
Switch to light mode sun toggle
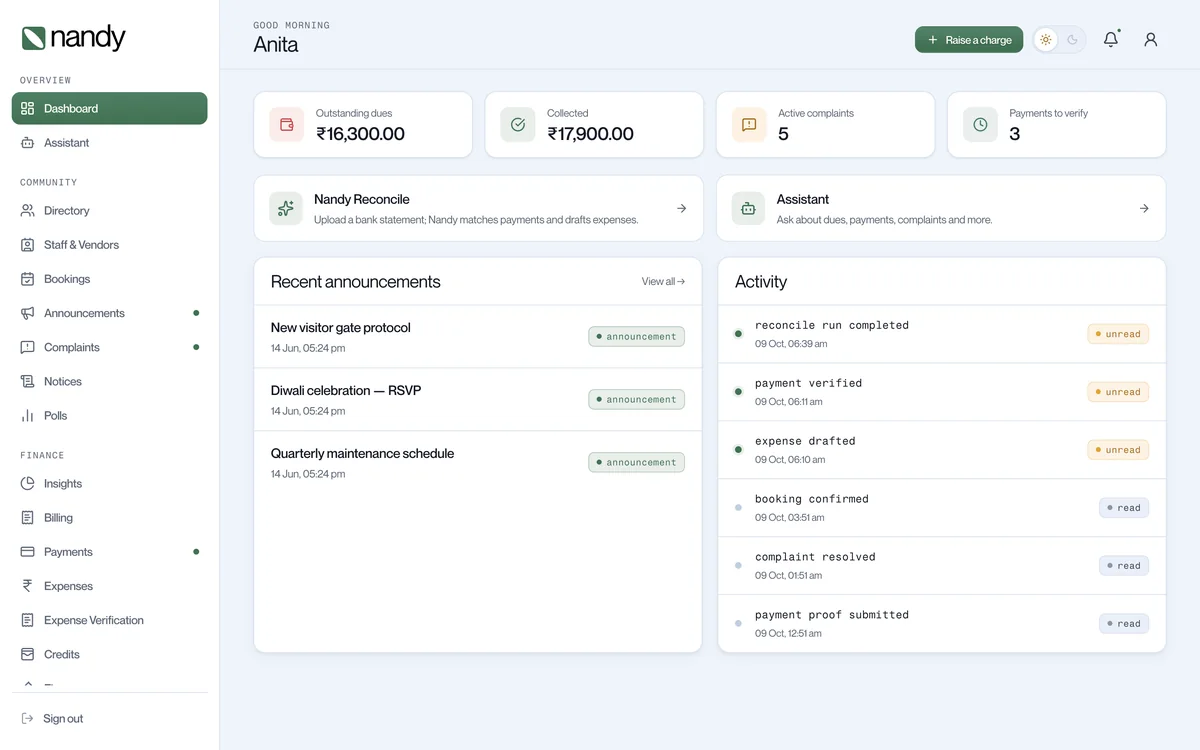pyautogui.click(x=1046, y=40)
